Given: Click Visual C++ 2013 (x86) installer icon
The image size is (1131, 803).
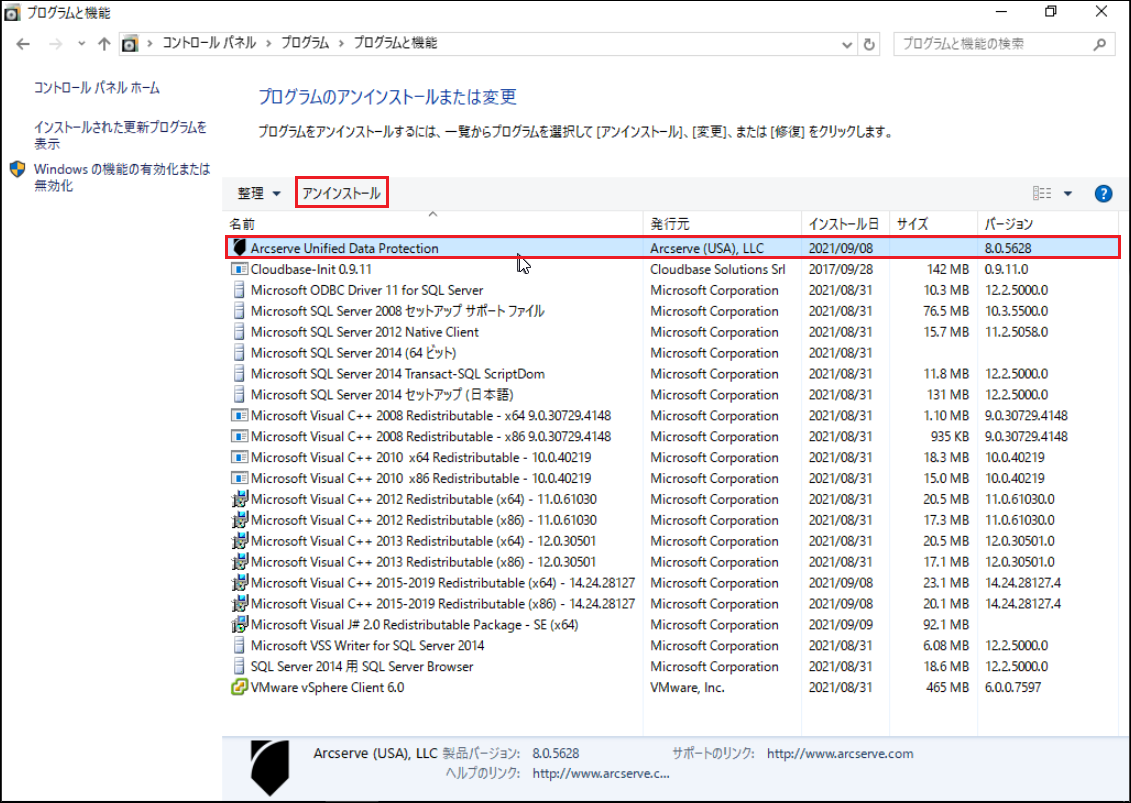Looking at the screenshot, I should click(x=239, y=561).
